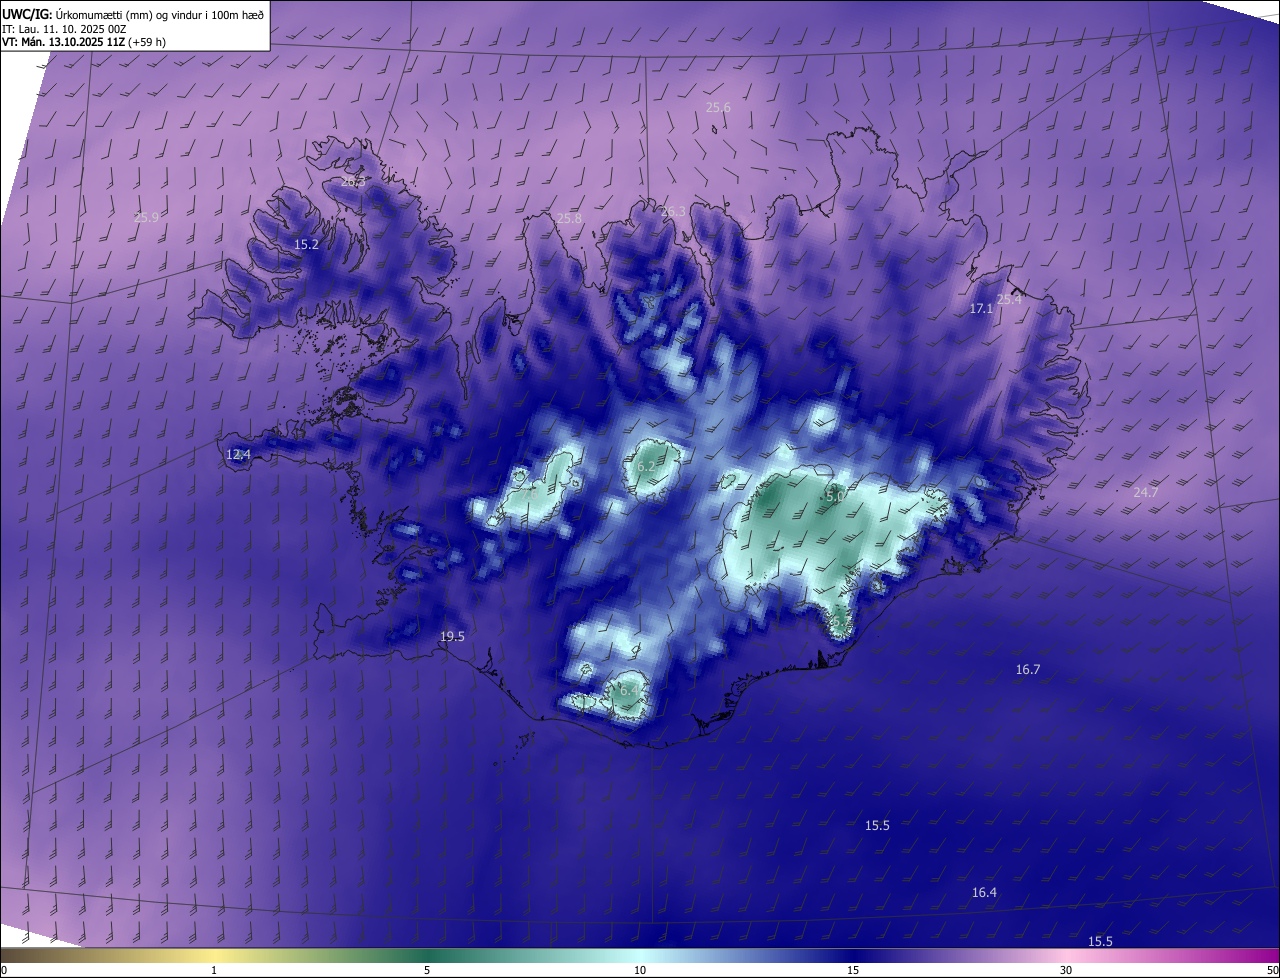Click the 24.7 value off the east coast

(1145, 492)
